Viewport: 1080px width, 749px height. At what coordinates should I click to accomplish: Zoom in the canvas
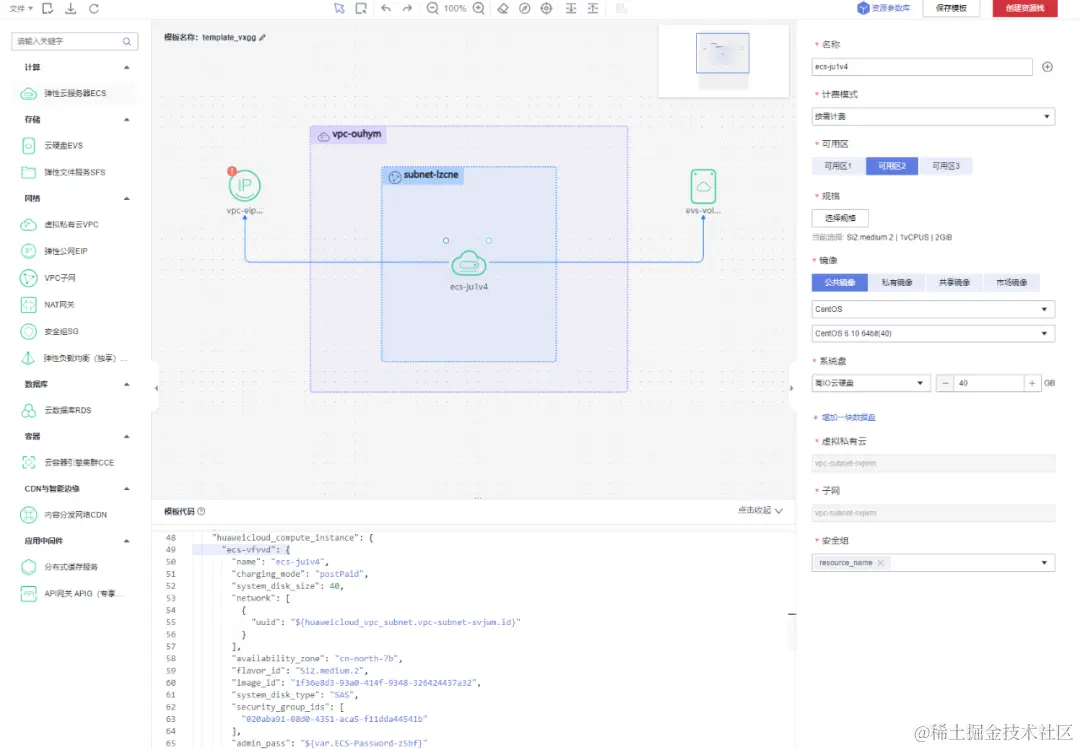[x=479, y=8]
